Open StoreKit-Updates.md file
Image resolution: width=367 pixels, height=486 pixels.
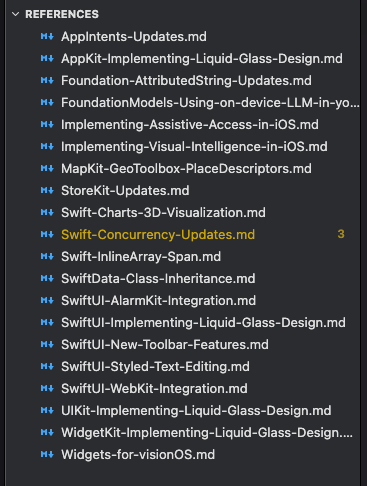[125, 191]
